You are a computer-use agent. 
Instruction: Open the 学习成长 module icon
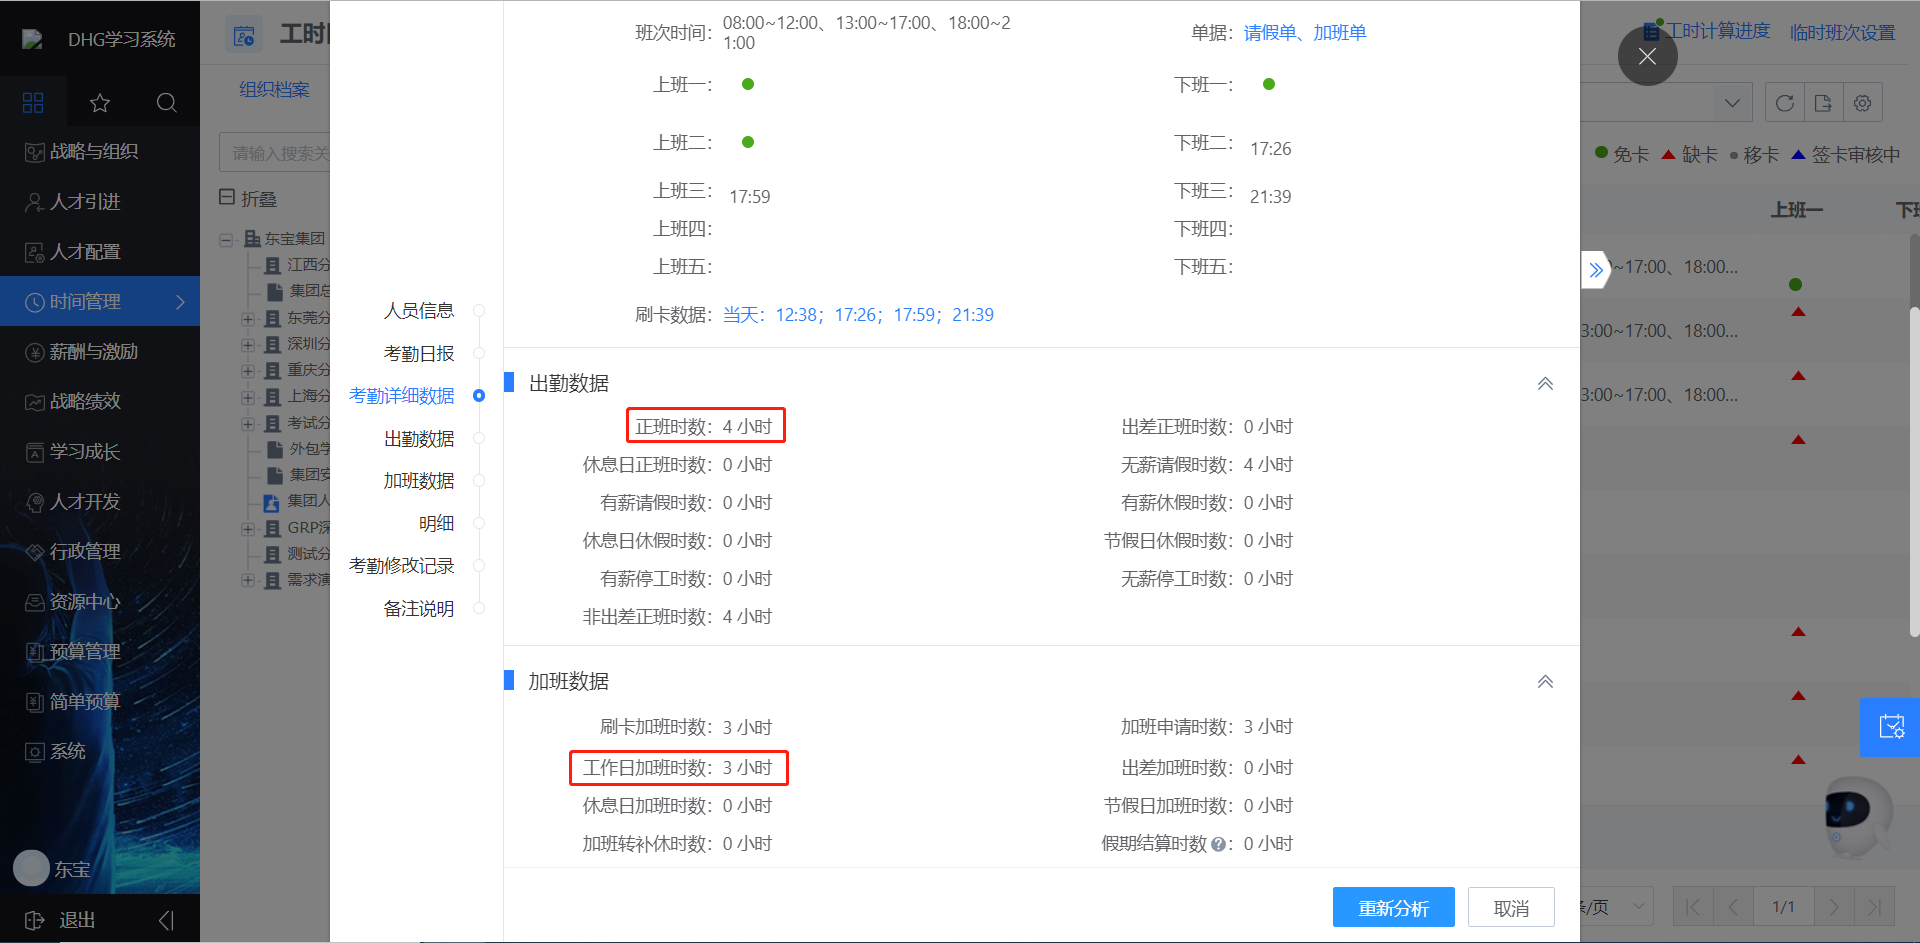(x=34, y=451)
